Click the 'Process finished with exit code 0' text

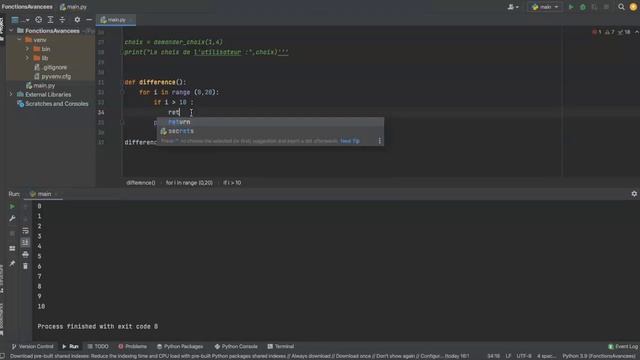click(98, 327)
